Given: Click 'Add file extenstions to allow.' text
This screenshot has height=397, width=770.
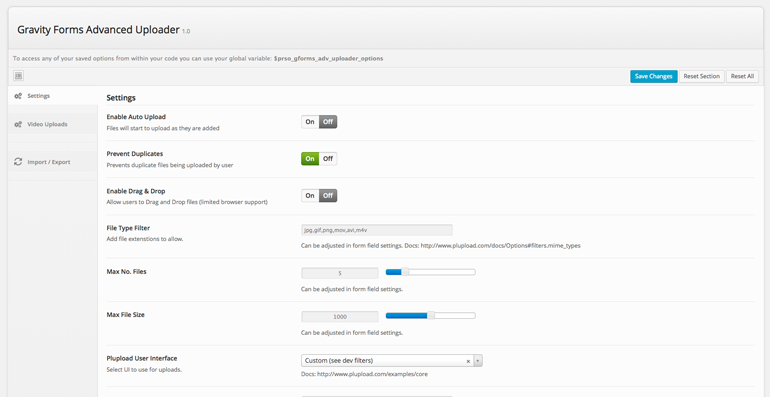Looking at the screenshot, I should click(145, 239).
